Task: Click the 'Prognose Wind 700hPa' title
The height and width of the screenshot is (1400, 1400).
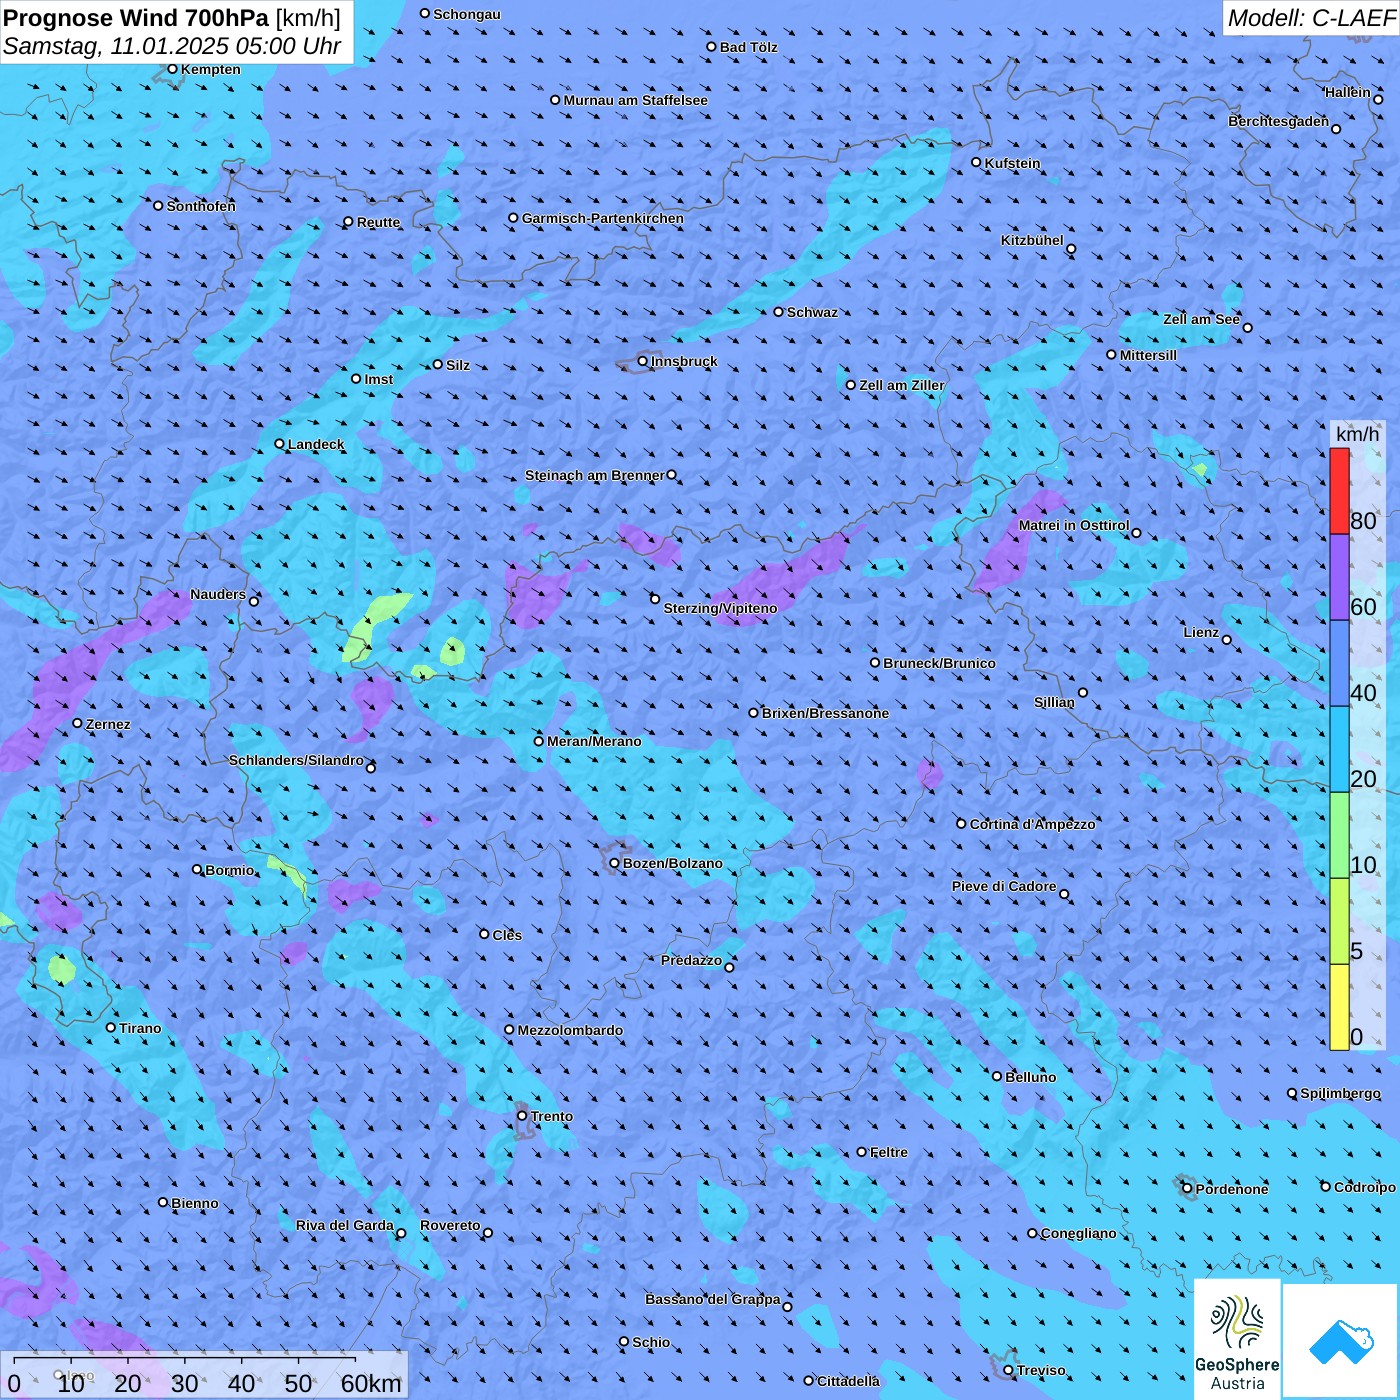Action: (137, 18)
